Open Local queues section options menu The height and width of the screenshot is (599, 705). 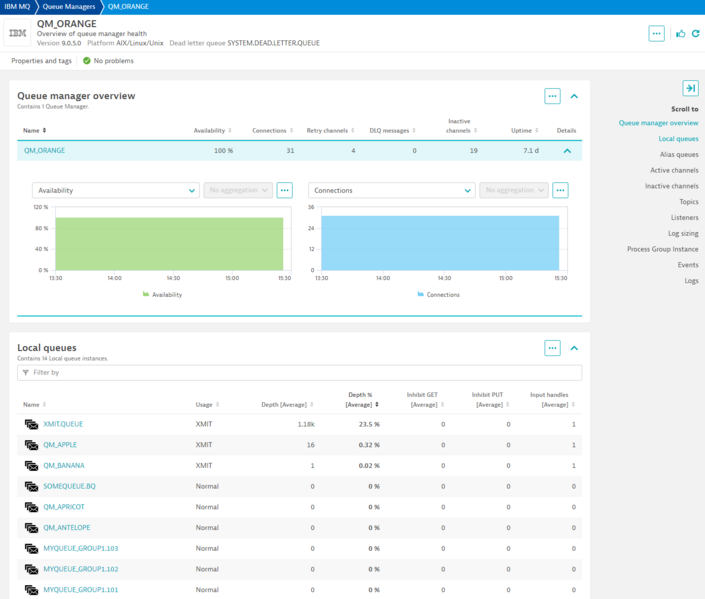click(552, 348)
